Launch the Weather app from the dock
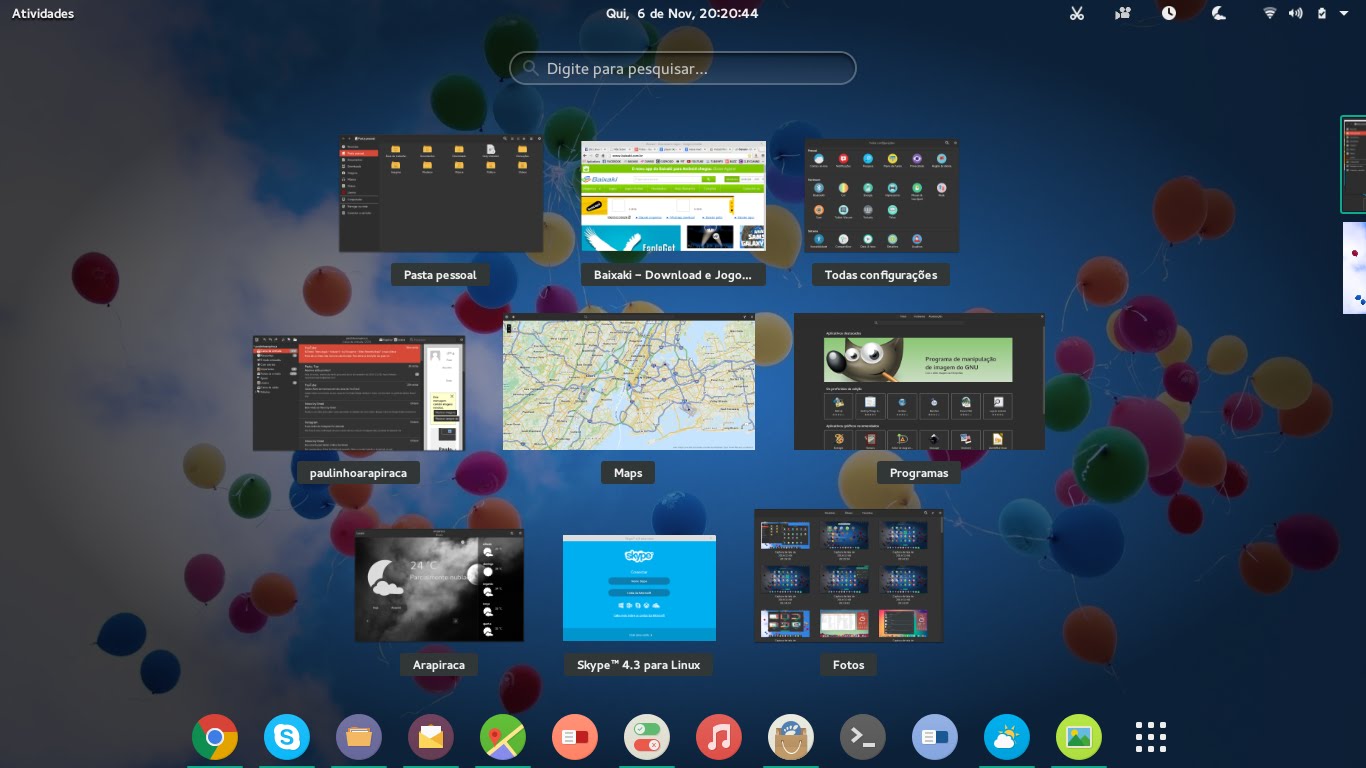1366x768 pixels. coord(1007,737)
